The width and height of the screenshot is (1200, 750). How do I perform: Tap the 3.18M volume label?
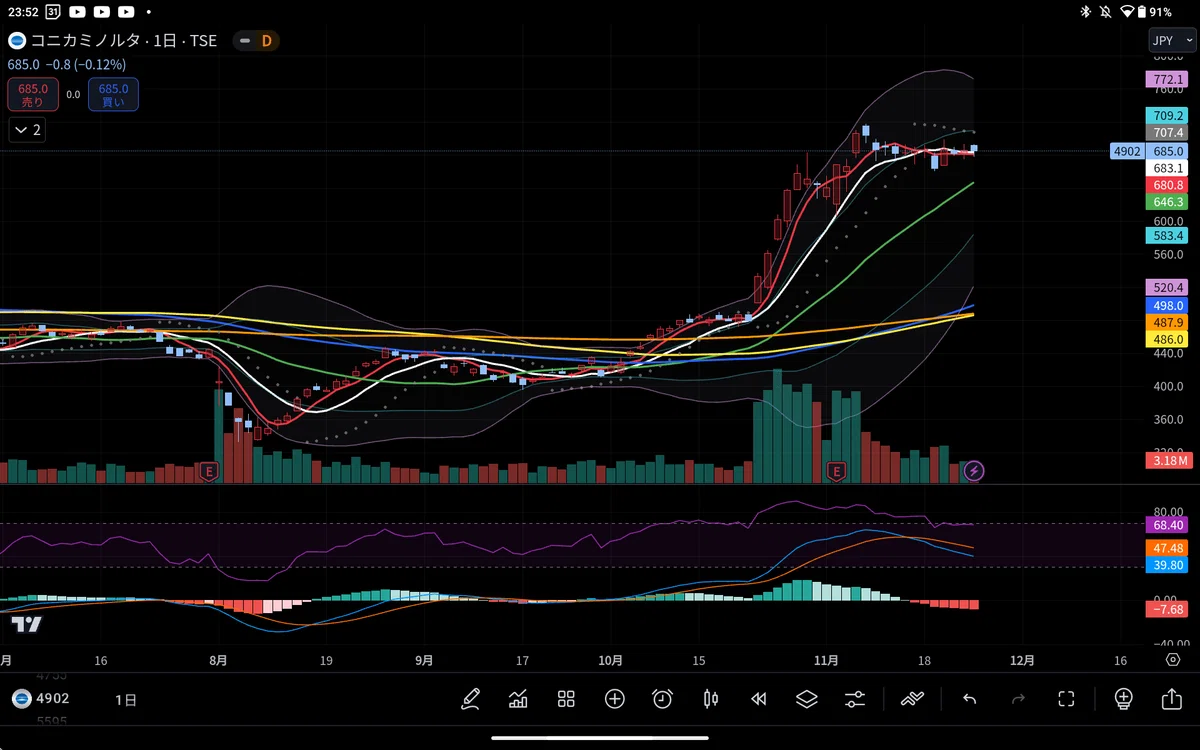click(x=1168, y=461)
